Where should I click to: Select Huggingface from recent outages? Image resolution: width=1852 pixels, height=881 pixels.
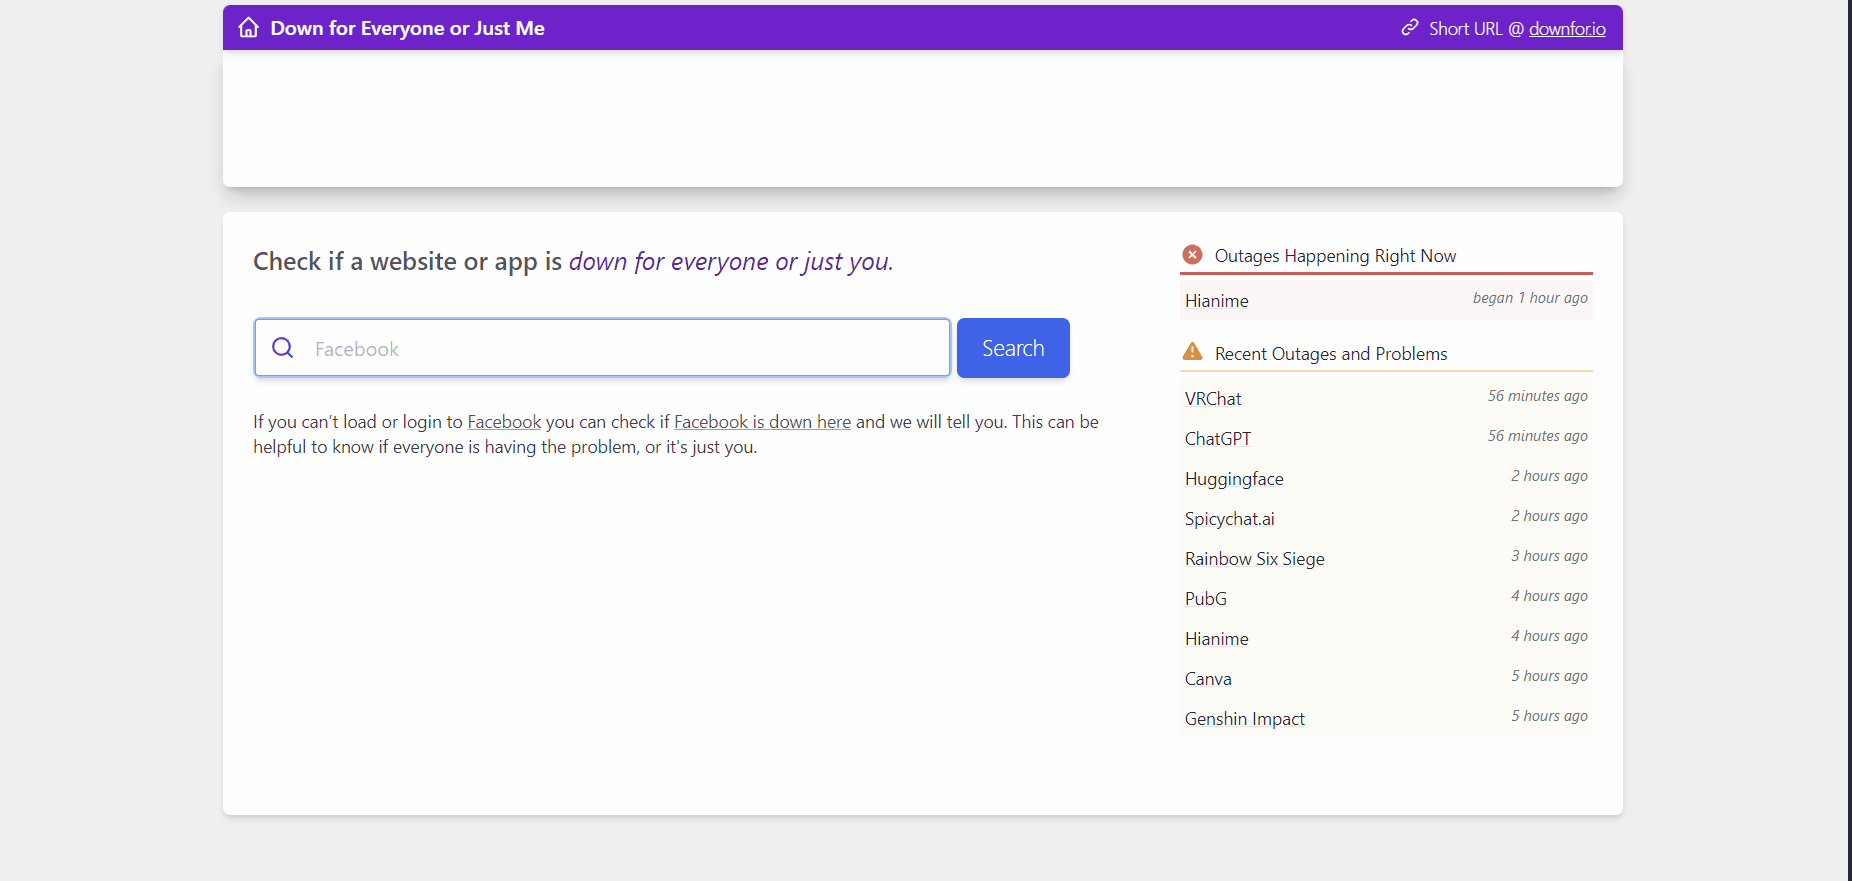coord(1234,479)
